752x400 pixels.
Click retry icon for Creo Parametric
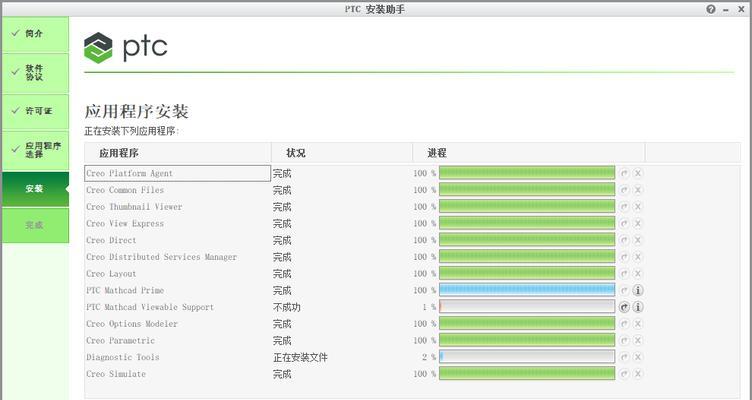click(624, 341)
